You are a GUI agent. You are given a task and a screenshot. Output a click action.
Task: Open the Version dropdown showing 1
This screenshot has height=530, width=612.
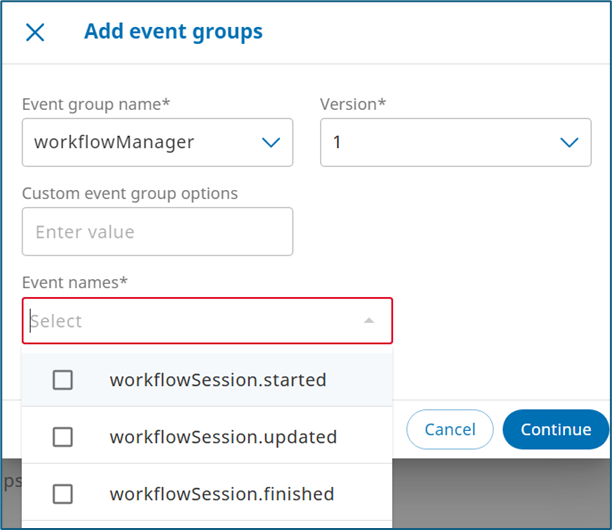point(440,142)
